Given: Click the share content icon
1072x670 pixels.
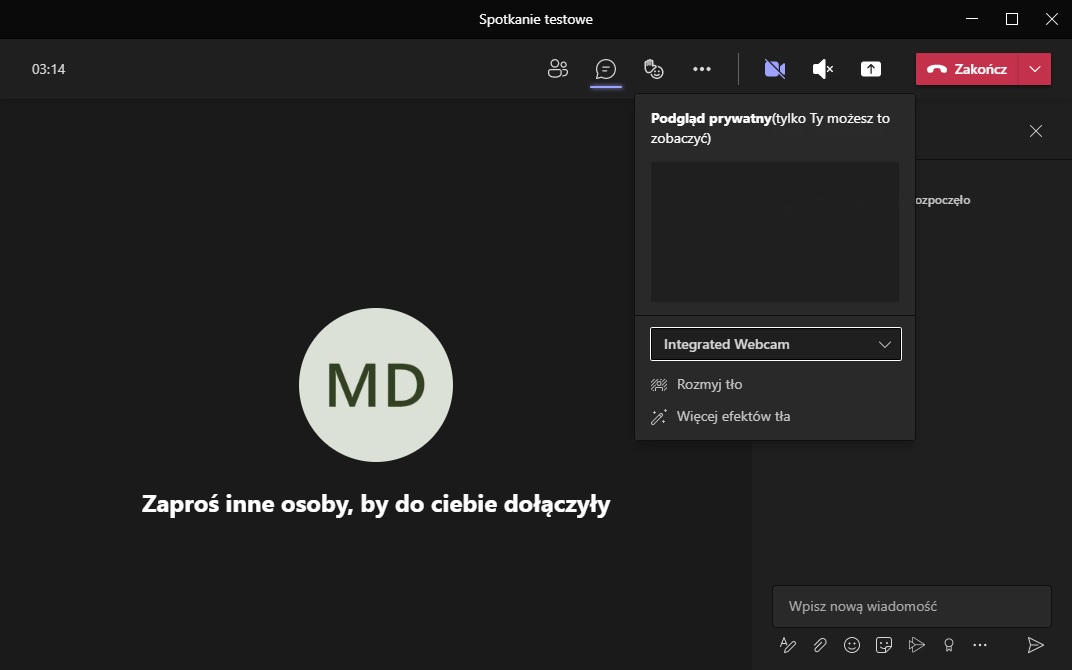Looking at the screenshot, I should [x=871, y=69].
